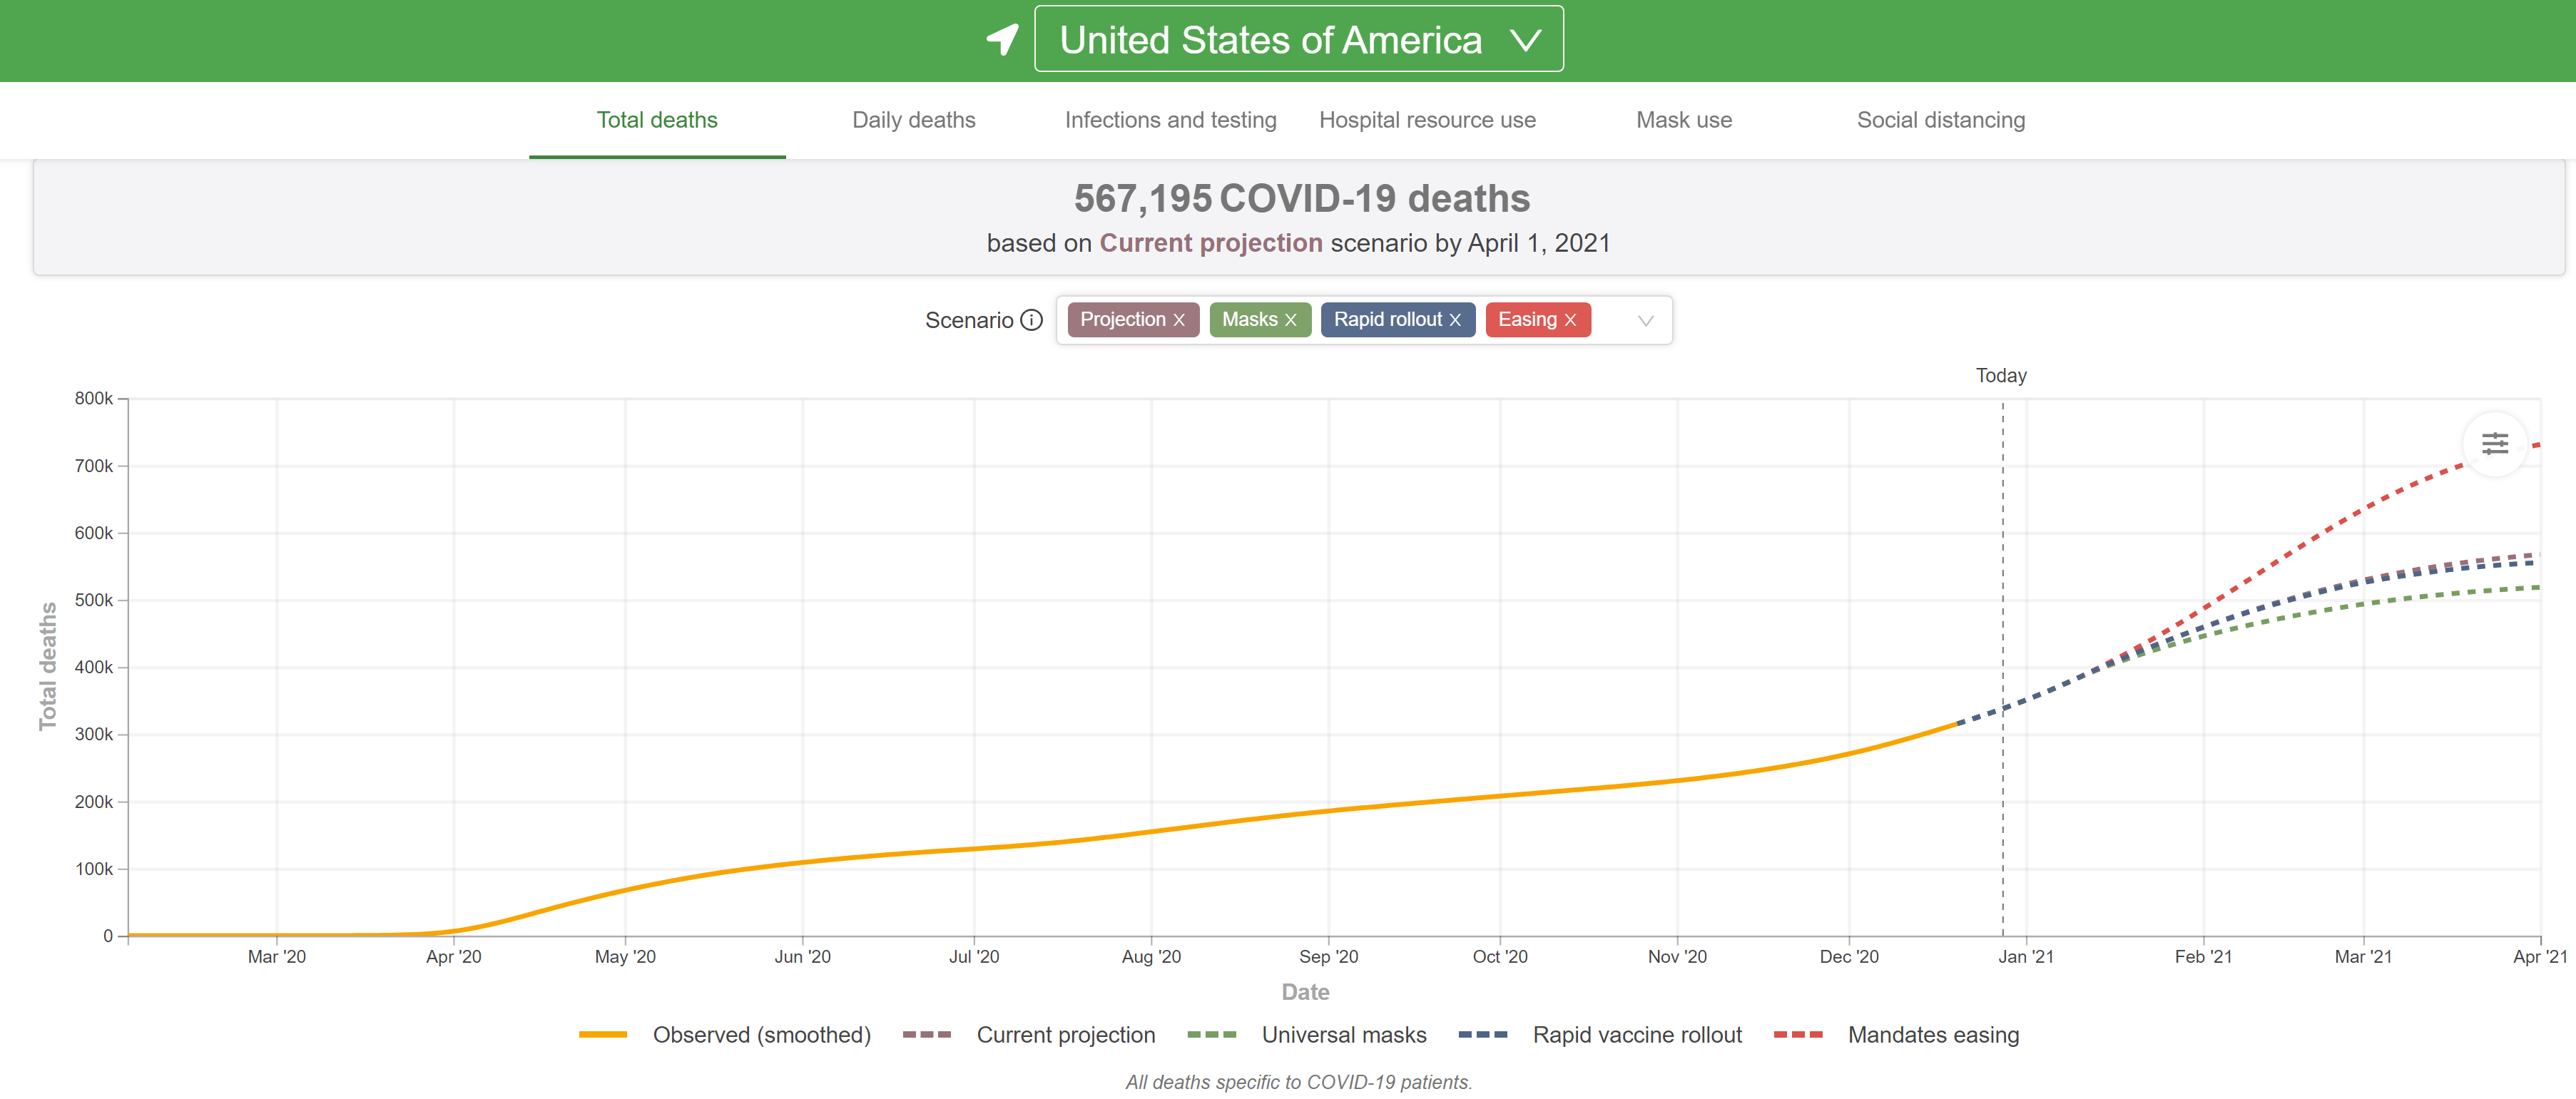Click the location arrow icon
The image size is (2576, 1099).
(x=1002, y=39)
